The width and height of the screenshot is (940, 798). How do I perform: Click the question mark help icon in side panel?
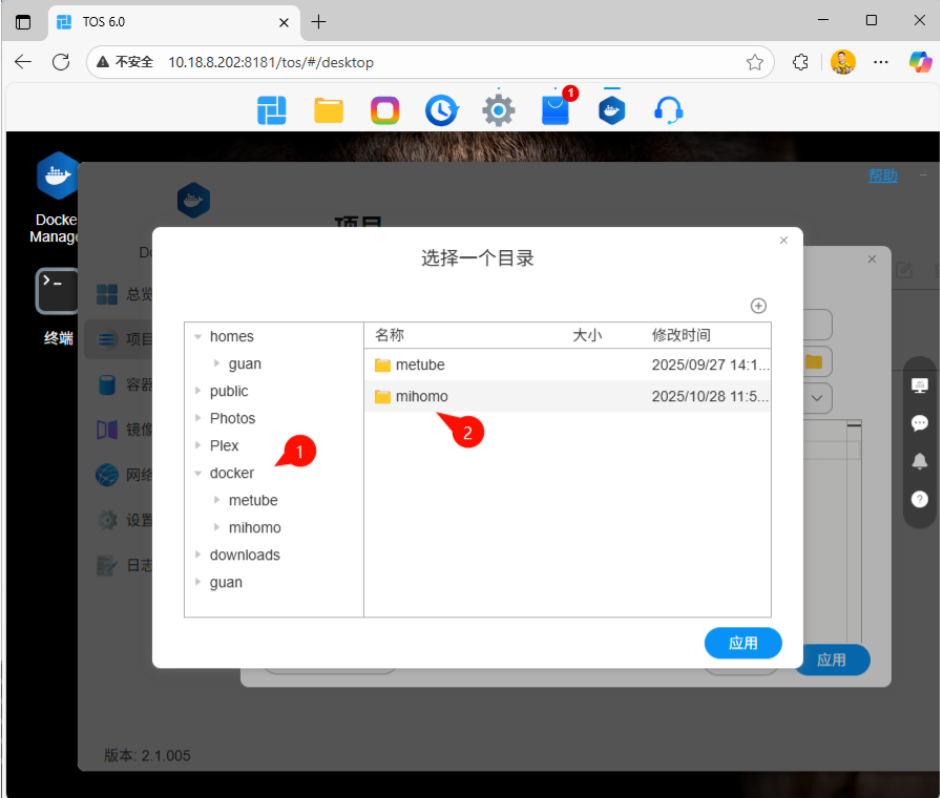point(920,499)
